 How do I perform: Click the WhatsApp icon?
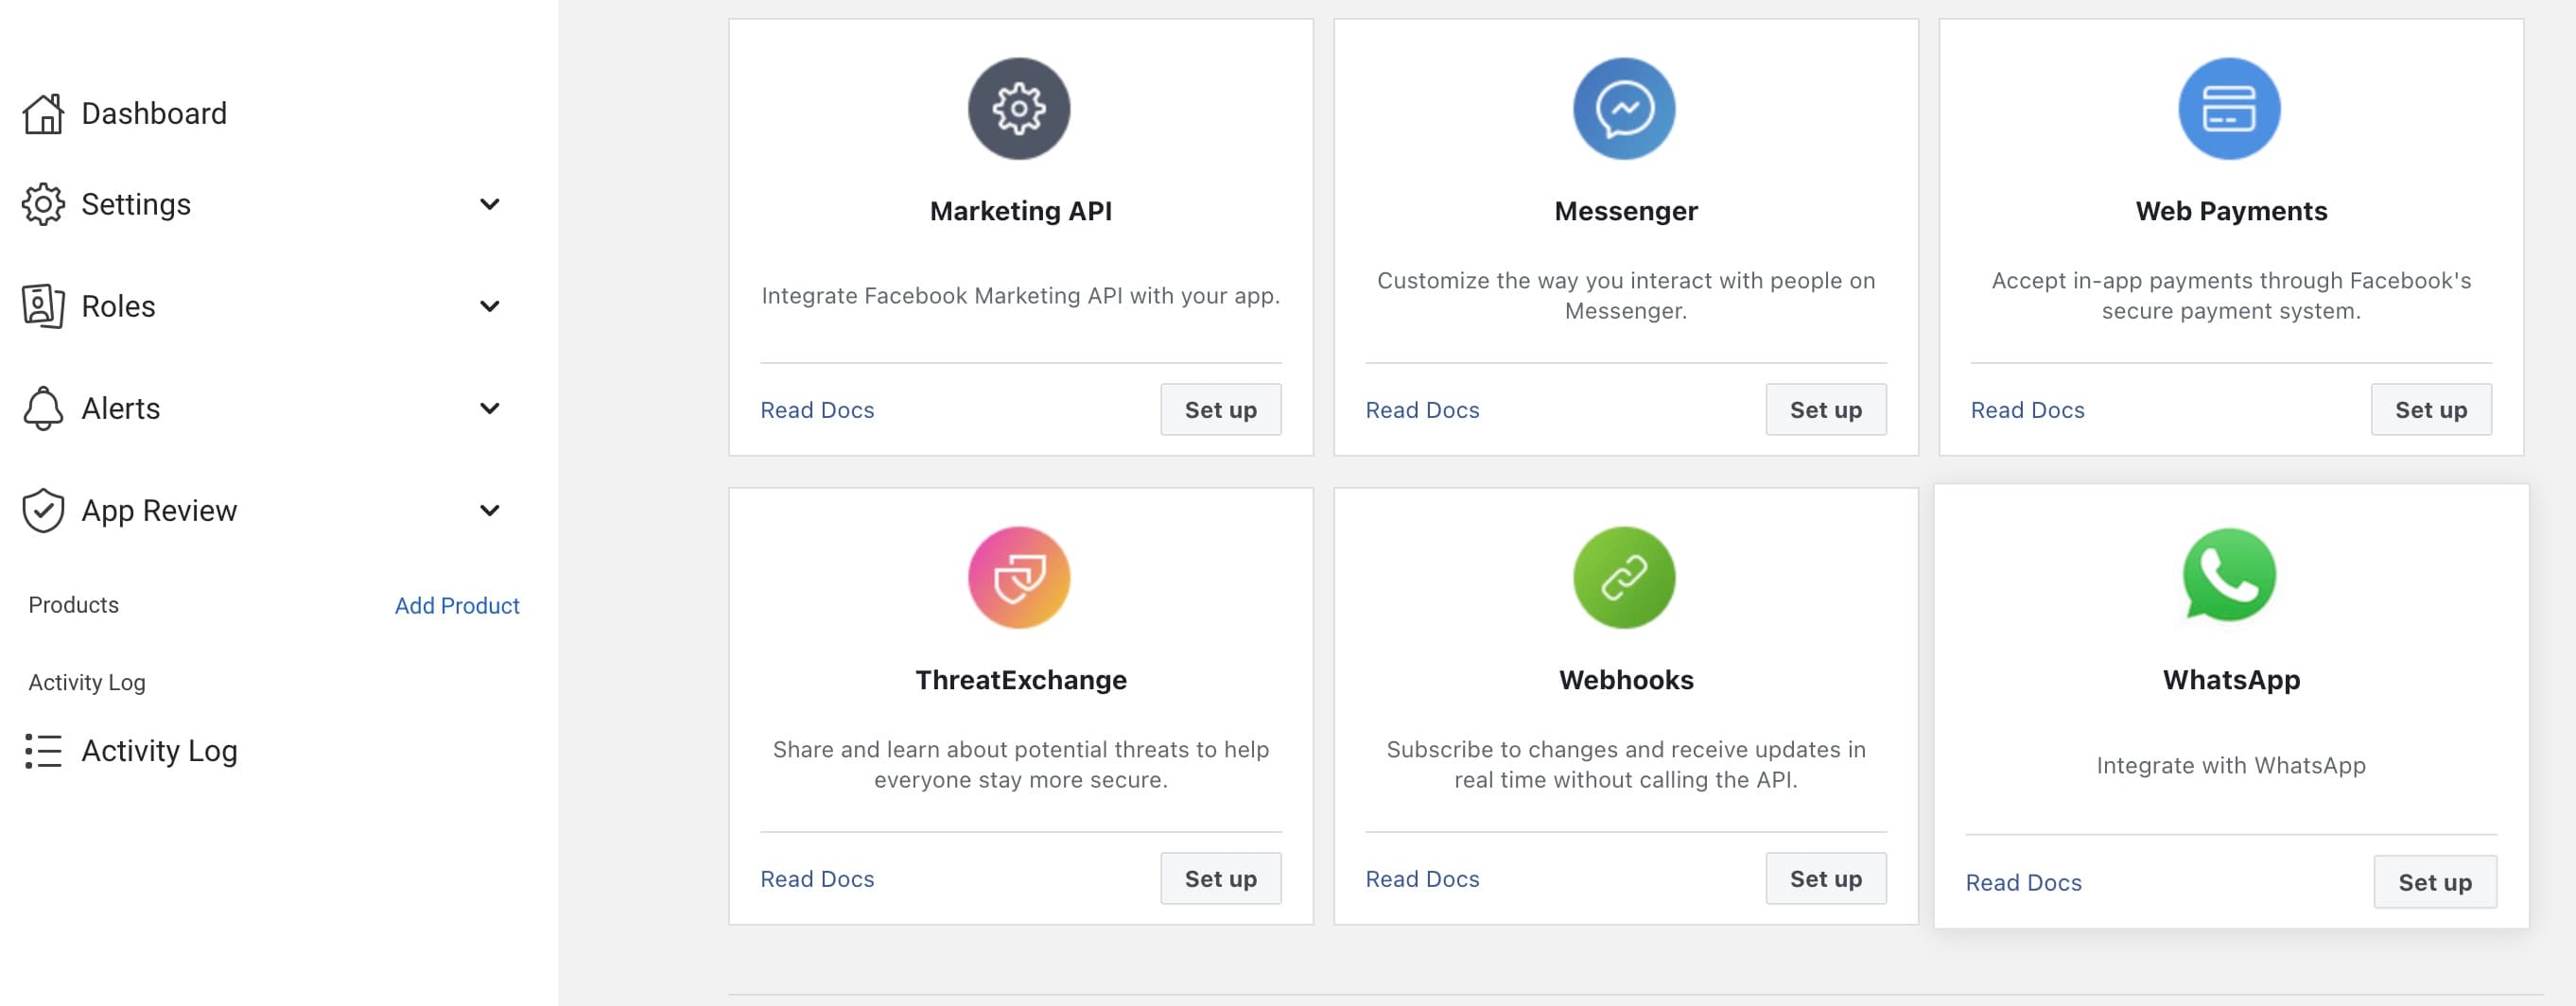click(2230, 577)
